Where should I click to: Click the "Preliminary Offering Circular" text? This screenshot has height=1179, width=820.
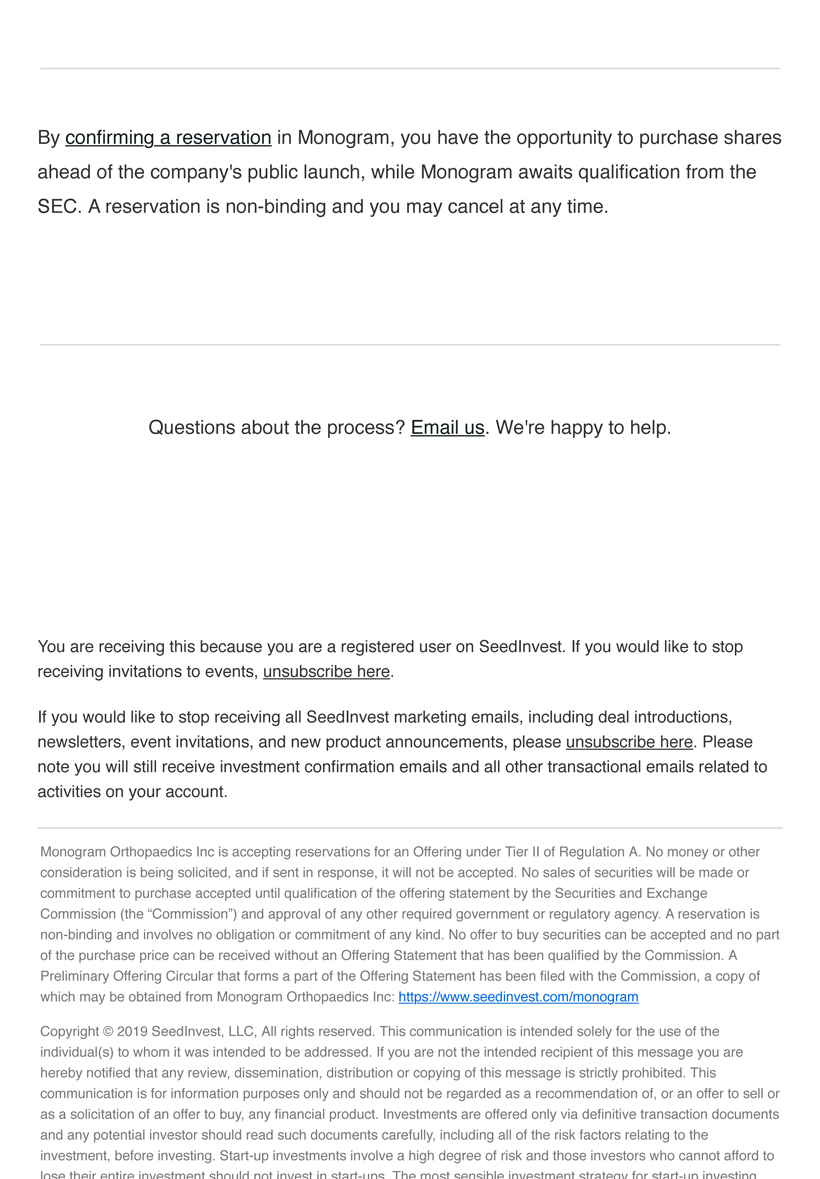131,976
